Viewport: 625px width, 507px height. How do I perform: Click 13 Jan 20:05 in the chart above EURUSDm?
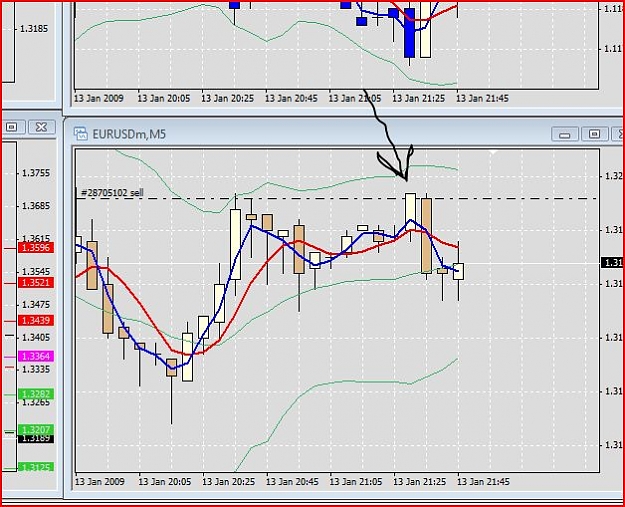(x=164, y=98)
